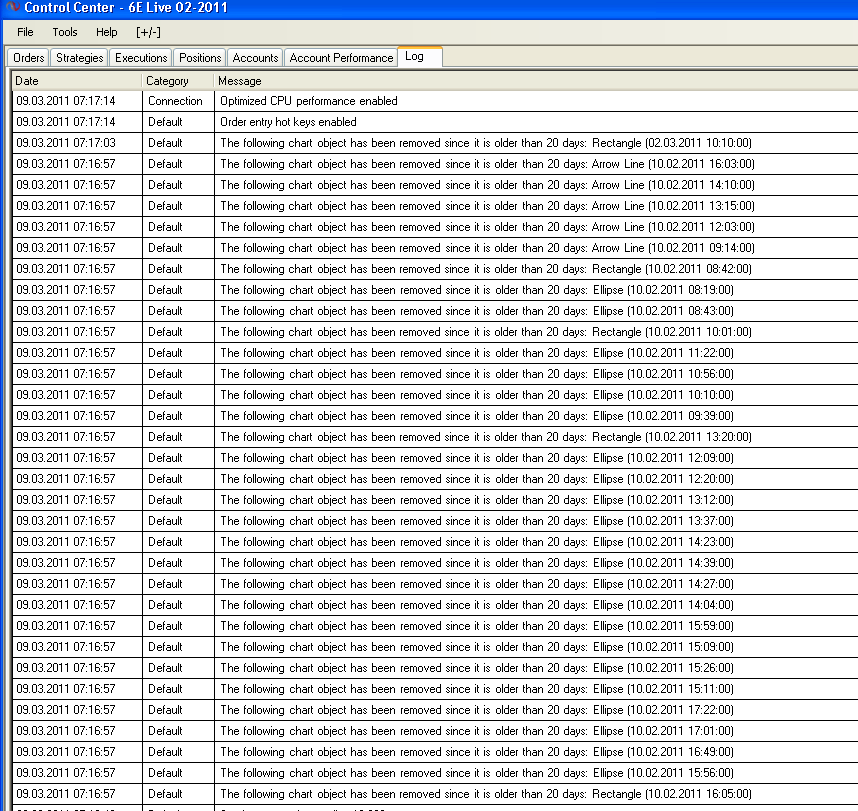Switch to the Executions tab
The height and width of the screenshot is (811, 858).
click(x=141, y=58)
